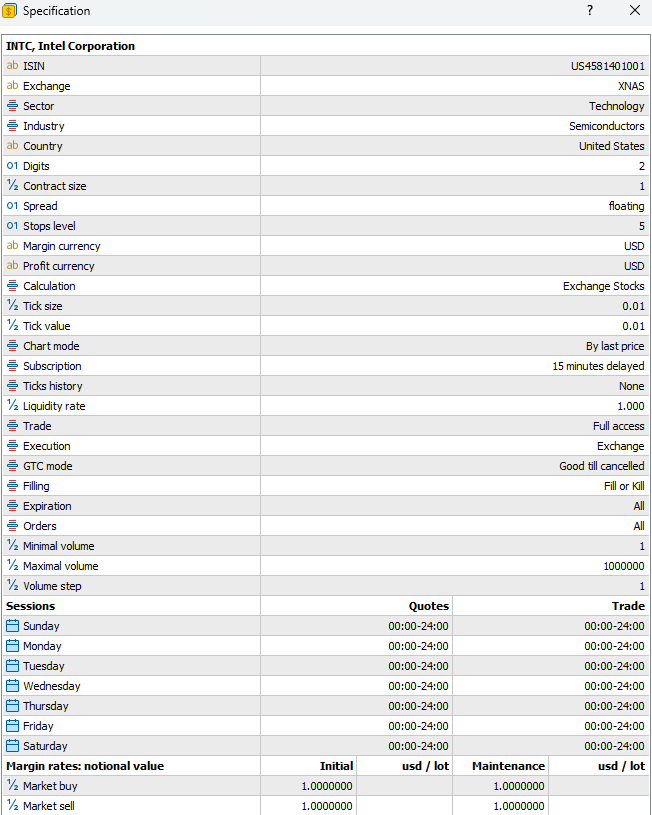Click the fraction icon beside Tick value
Image resolution: width=652 pixels, height=815 pixels.
[x=12, y=326]
